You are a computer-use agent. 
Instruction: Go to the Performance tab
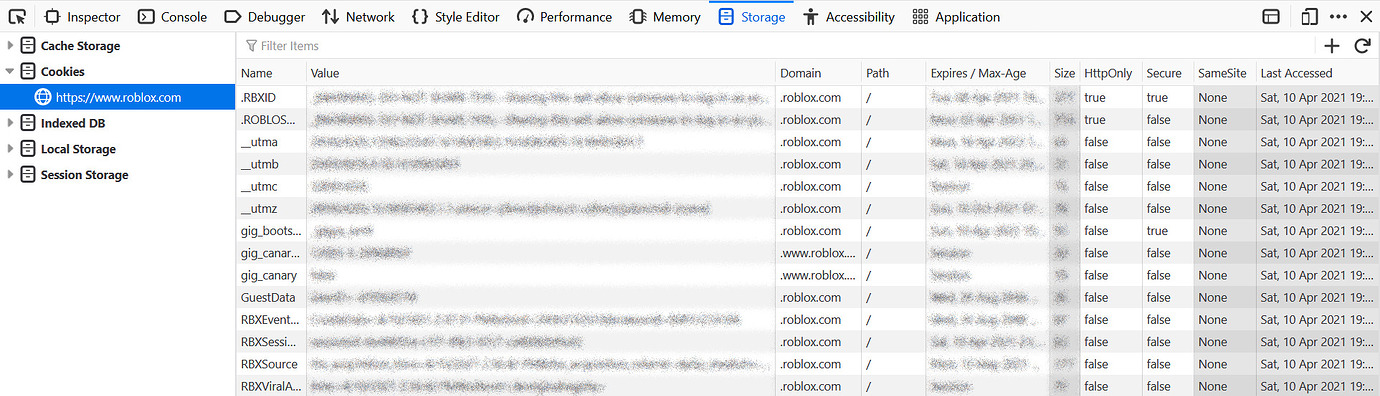point(564,17)
